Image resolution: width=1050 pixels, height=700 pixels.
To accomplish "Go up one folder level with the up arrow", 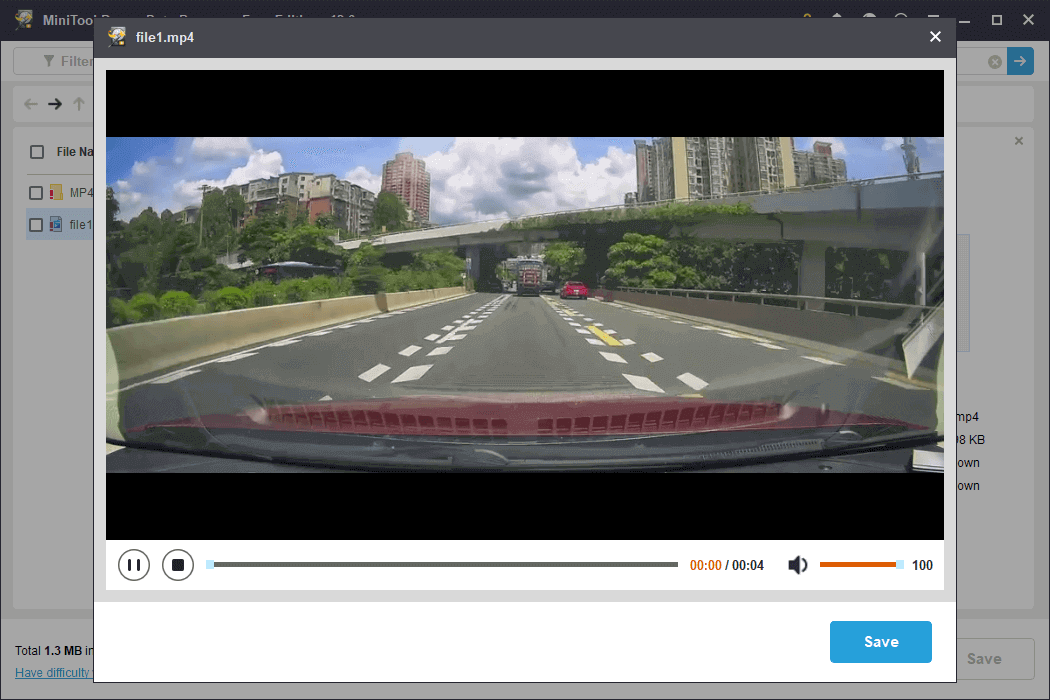I will (x=78, y=103).
